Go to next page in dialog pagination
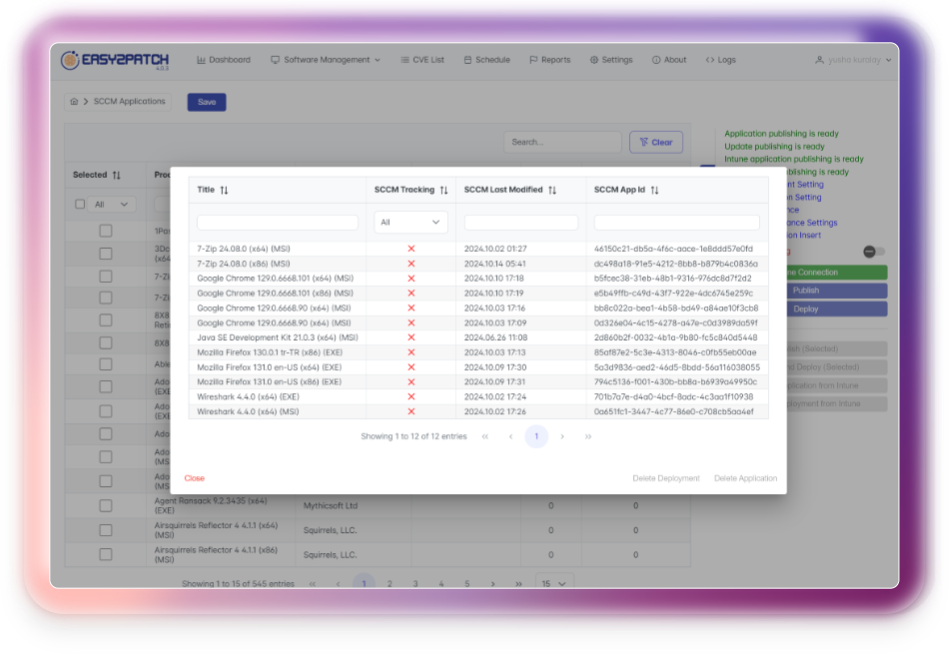Viewport: 949px width, 654px height. 562,436
